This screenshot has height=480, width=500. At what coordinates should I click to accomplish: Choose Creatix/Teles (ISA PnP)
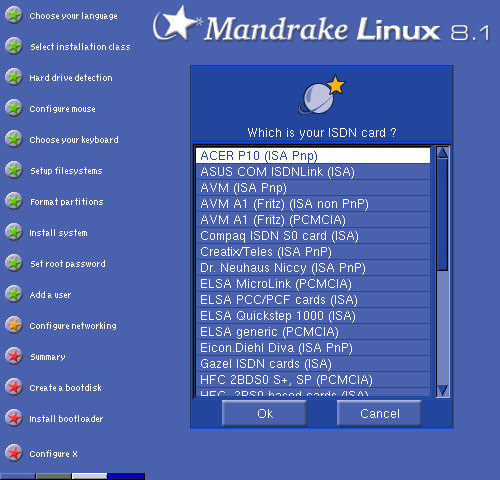pos(313,252)
